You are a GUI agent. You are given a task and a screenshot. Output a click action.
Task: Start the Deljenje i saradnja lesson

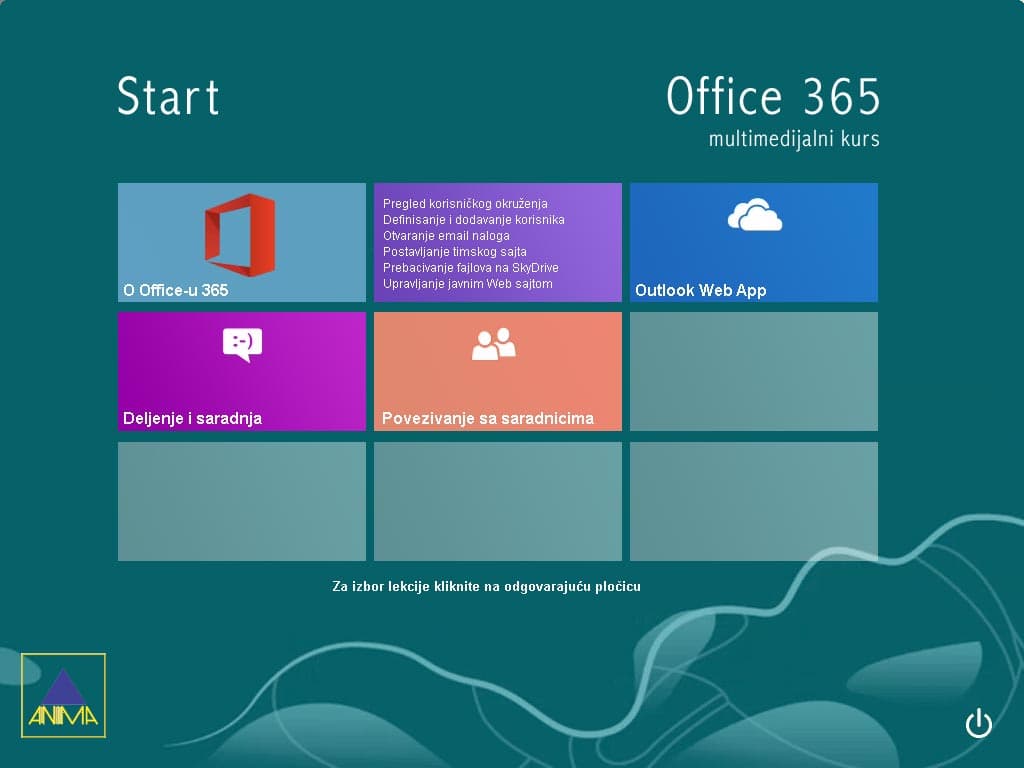click(x=241, y=370)
